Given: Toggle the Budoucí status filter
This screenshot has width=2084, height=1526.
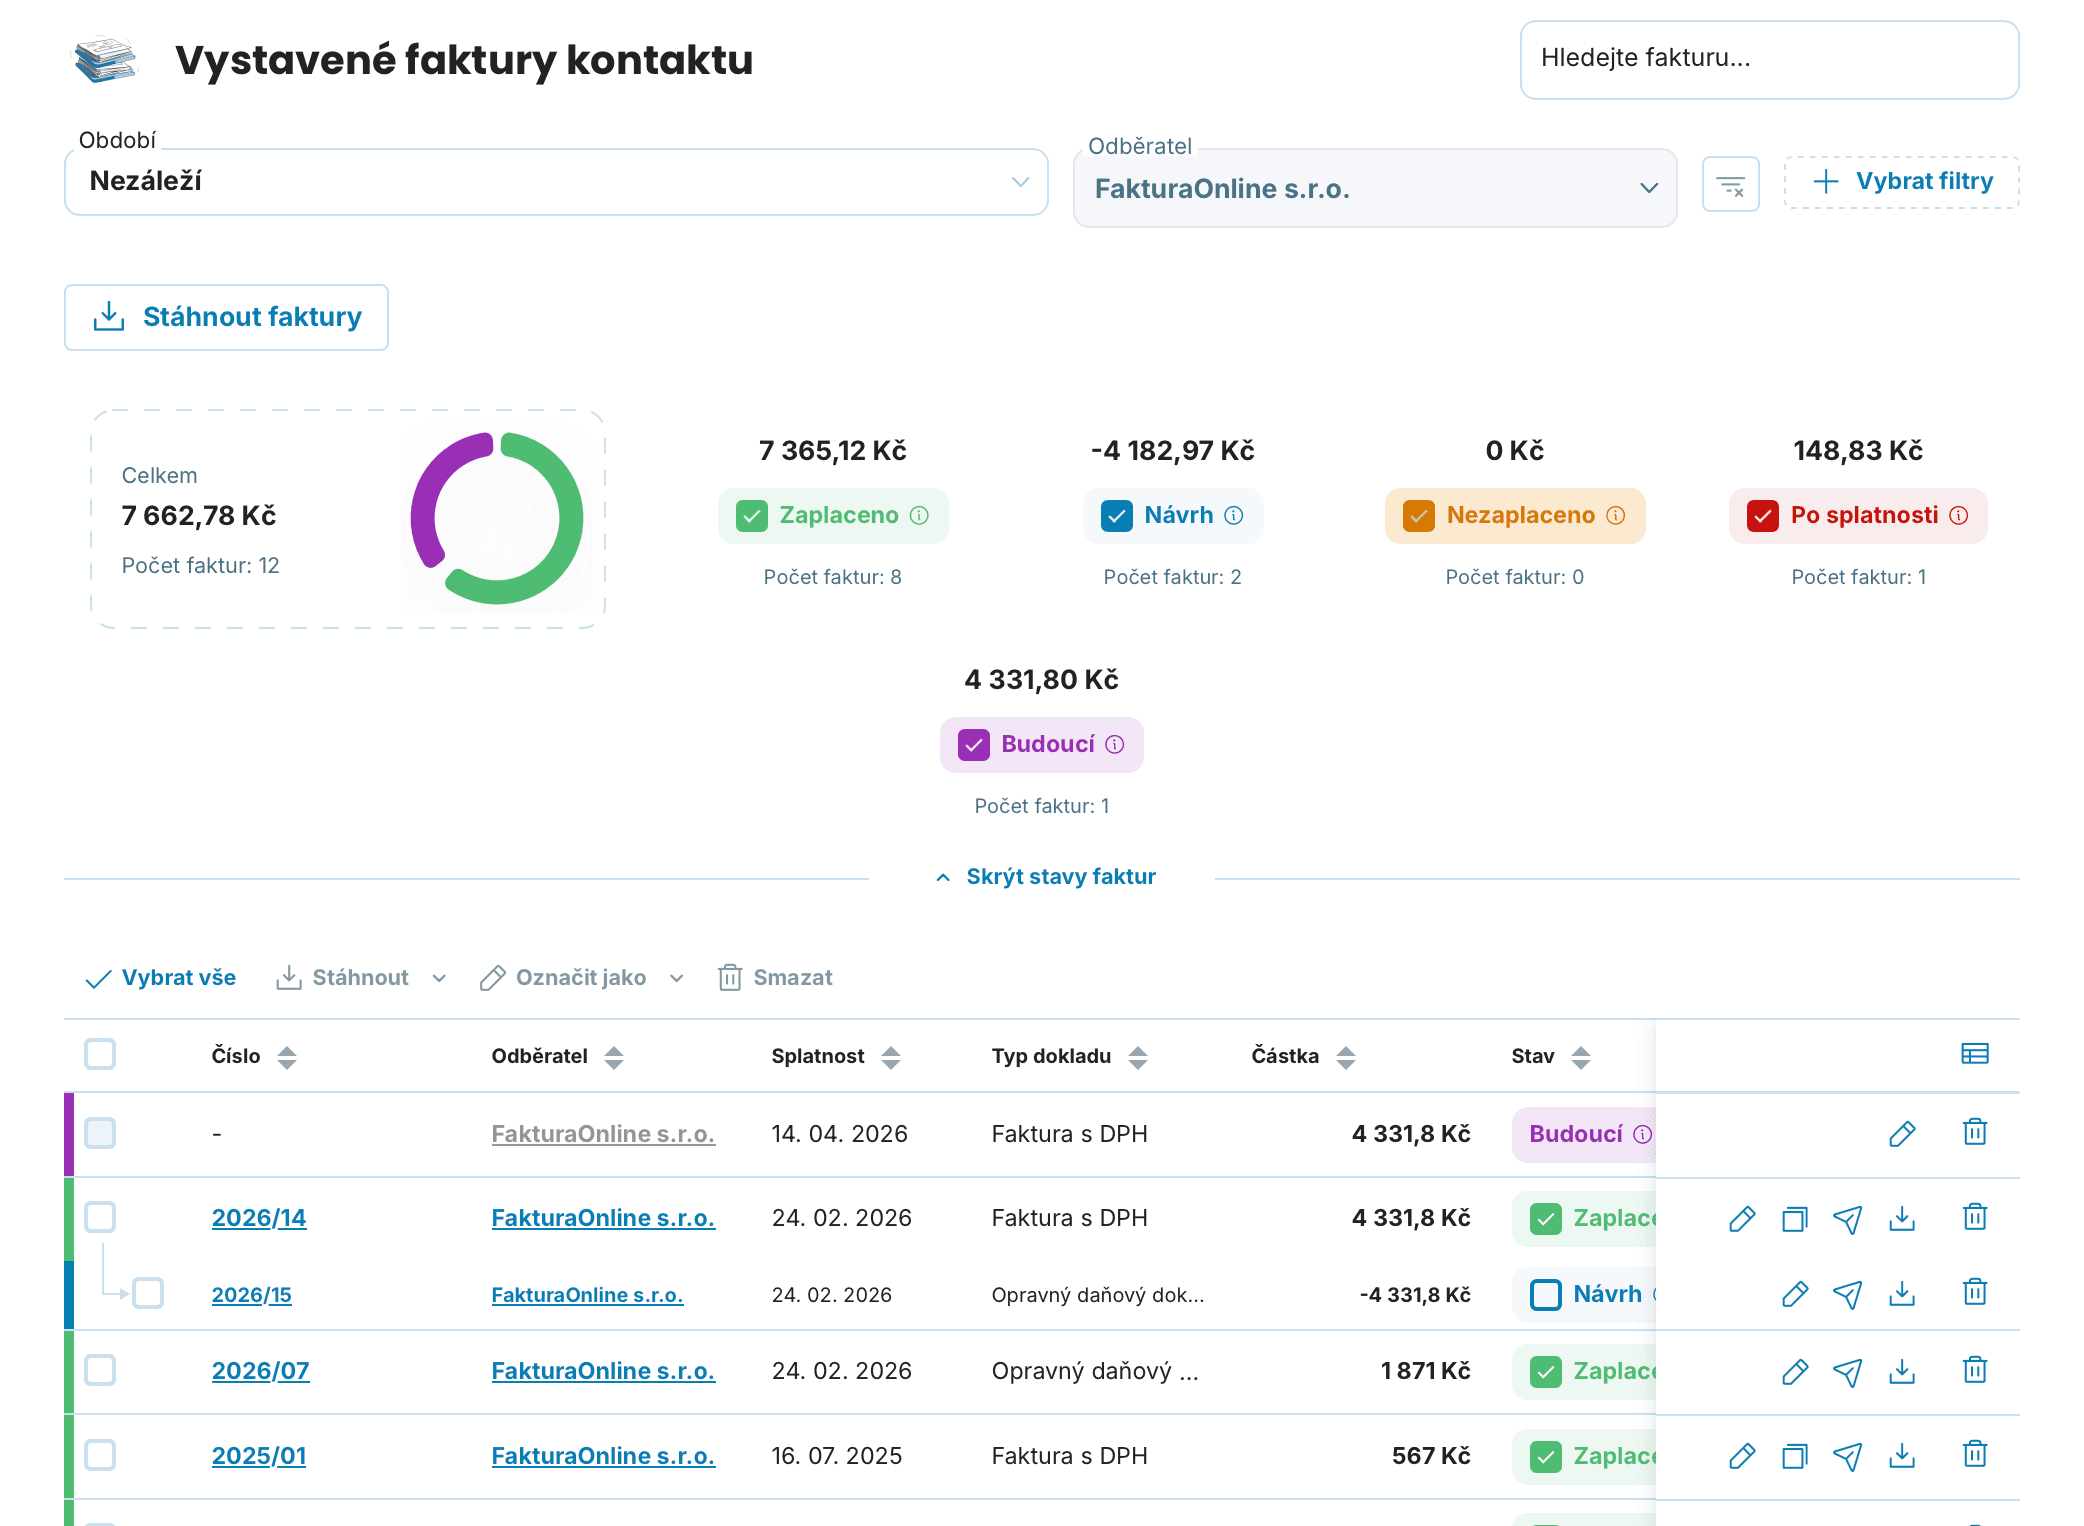Looking at the screenshot, I should pyautogui.click(x=973, y=745).
